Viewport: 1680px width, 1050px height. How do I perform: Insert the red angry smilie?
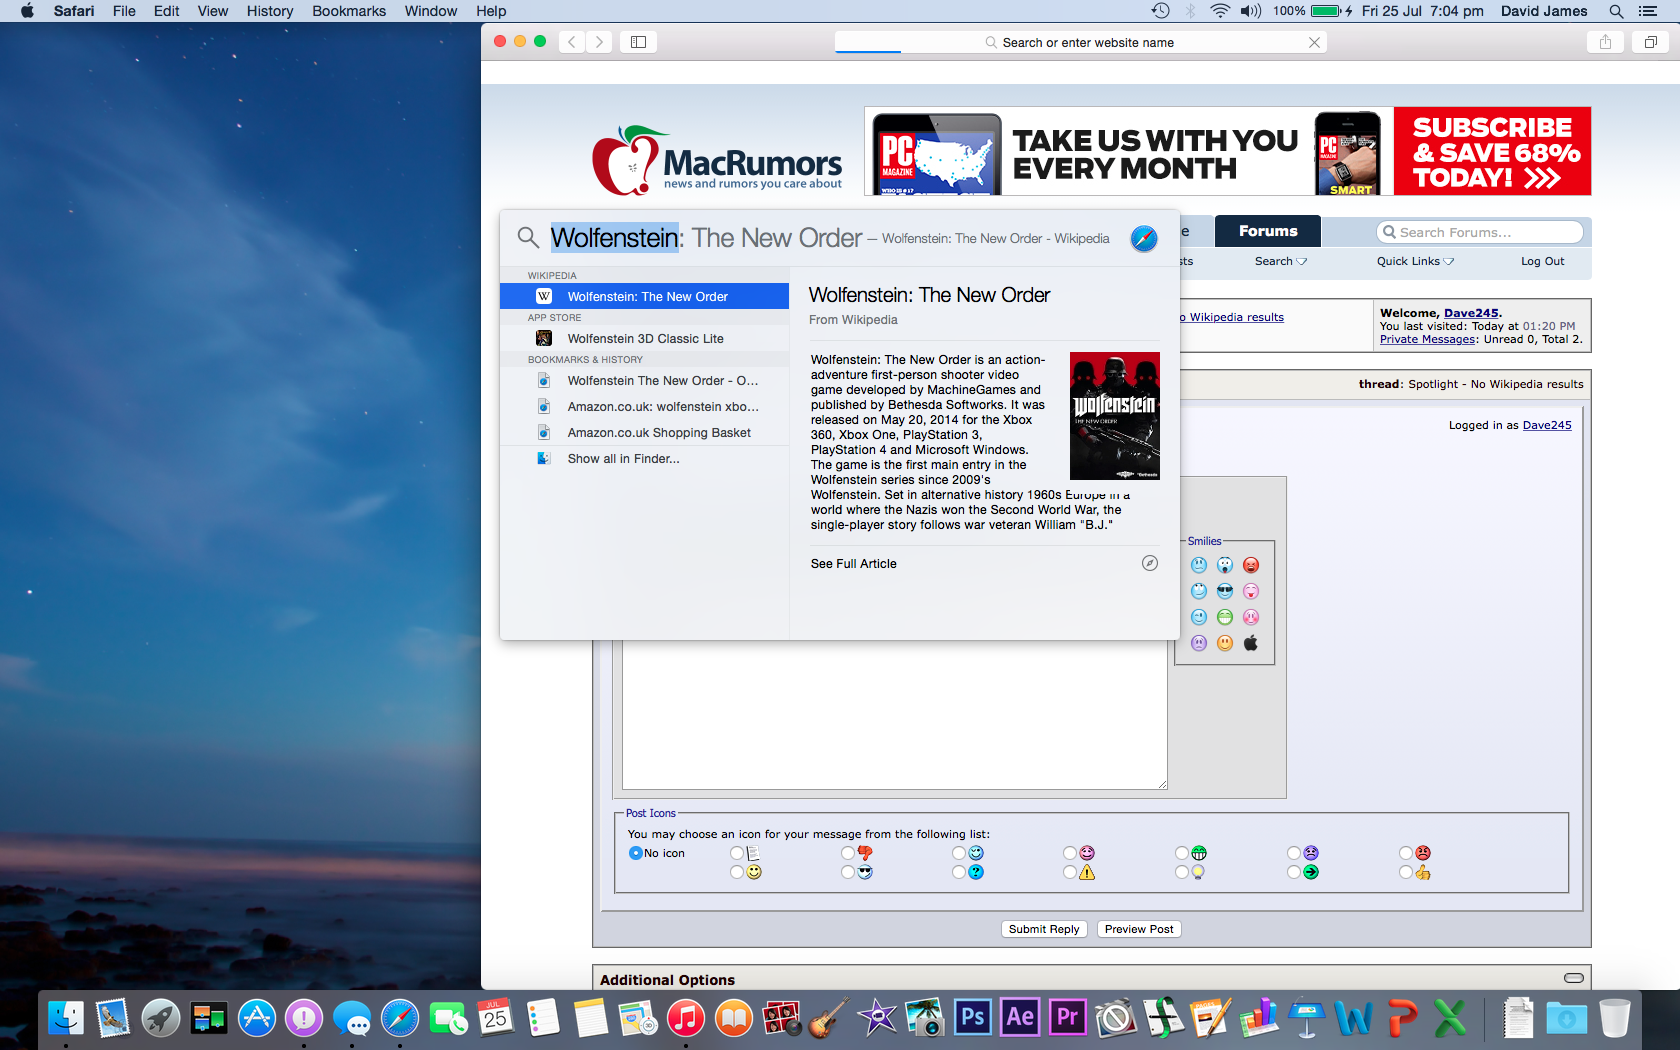coord(1251,565)
